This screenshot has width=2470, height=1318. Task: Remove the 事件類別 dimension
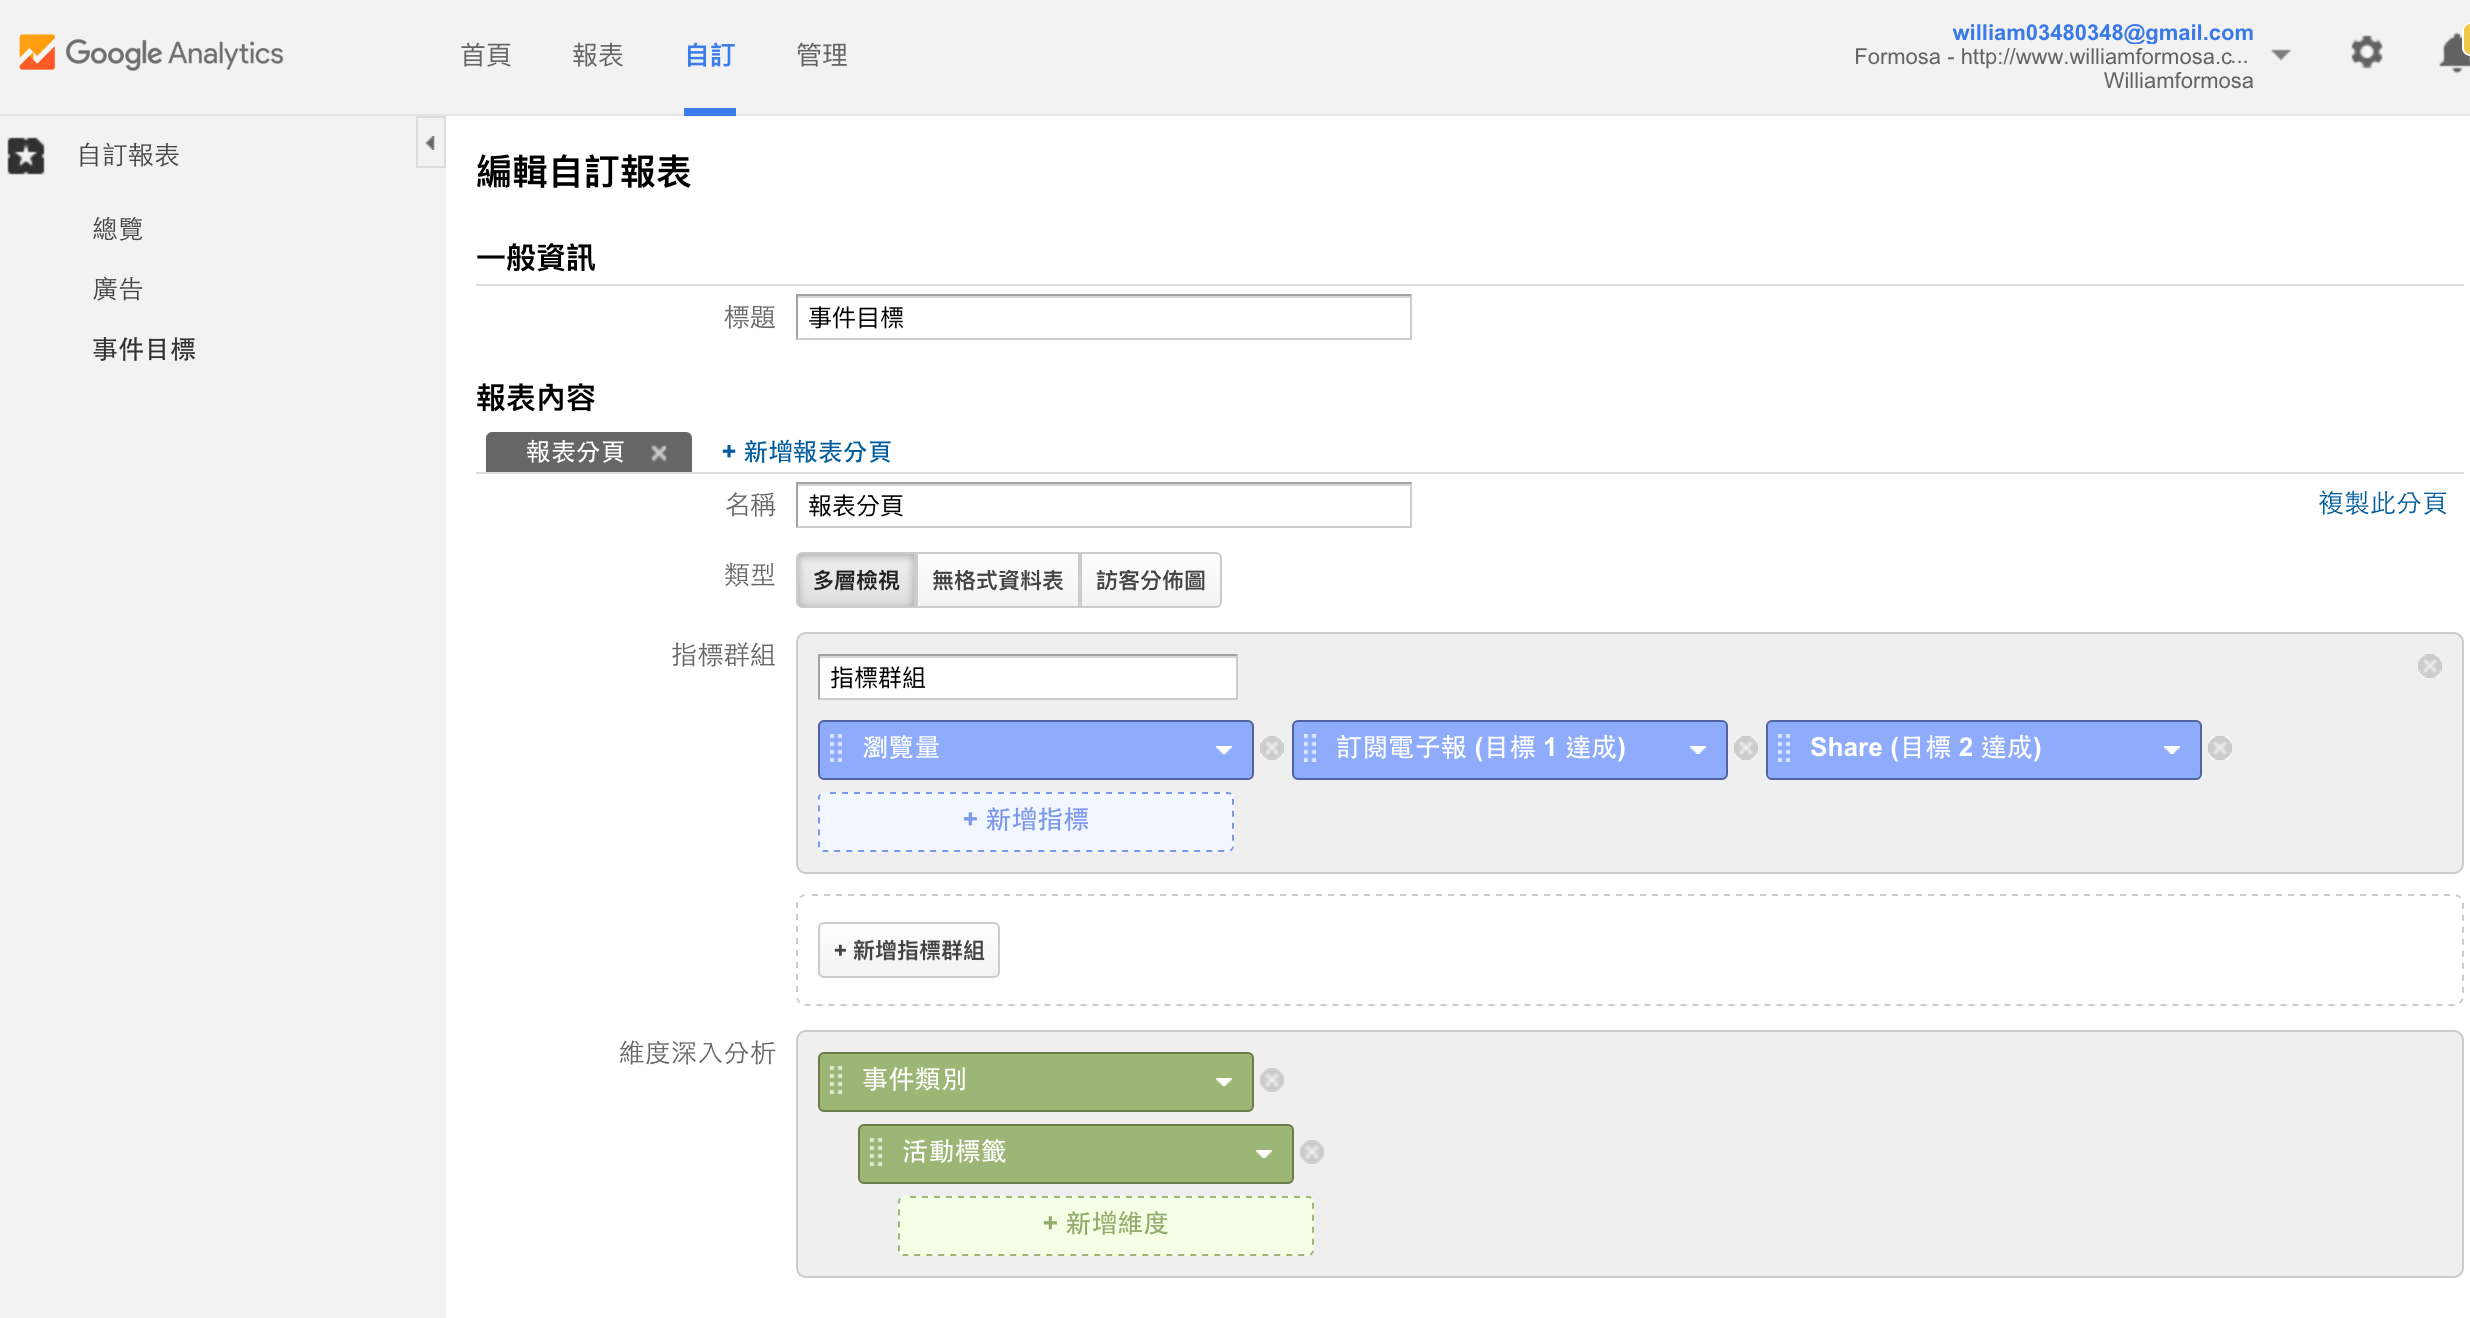point(1272,1080)
